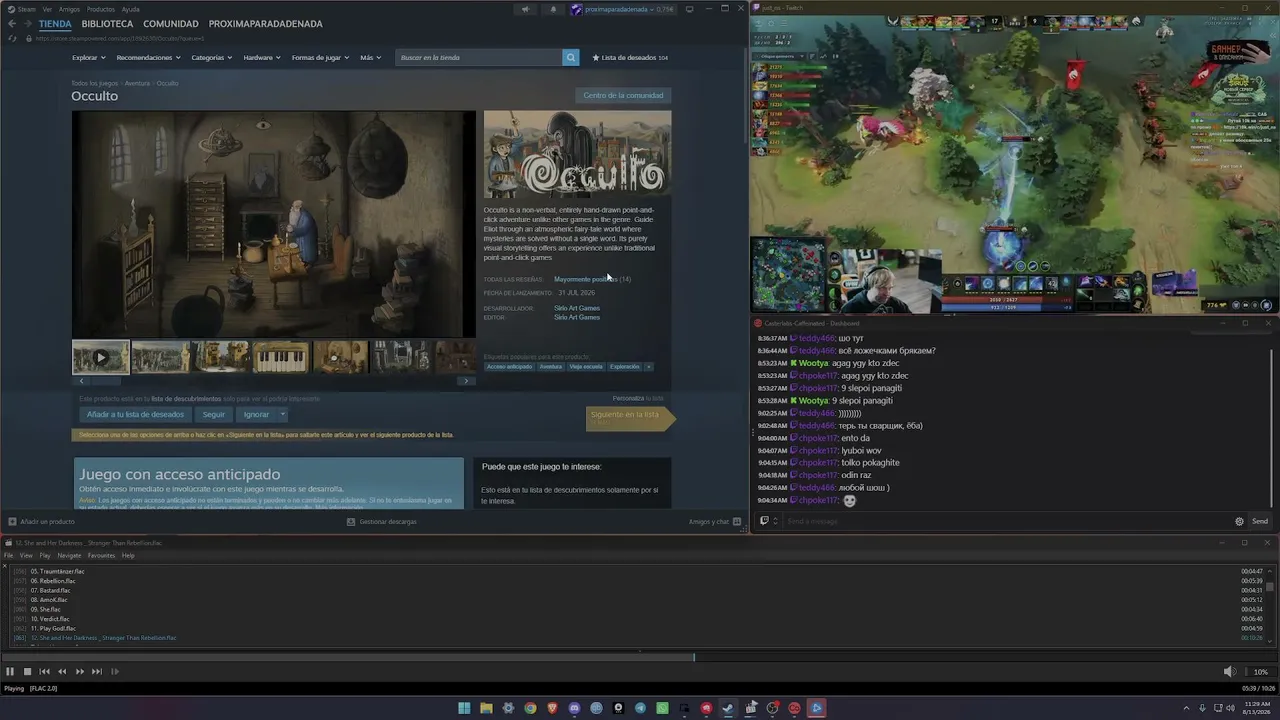Open Steam announcements megaphone icon
This screenshot has width=1280, height=720.
coord(525,9)
